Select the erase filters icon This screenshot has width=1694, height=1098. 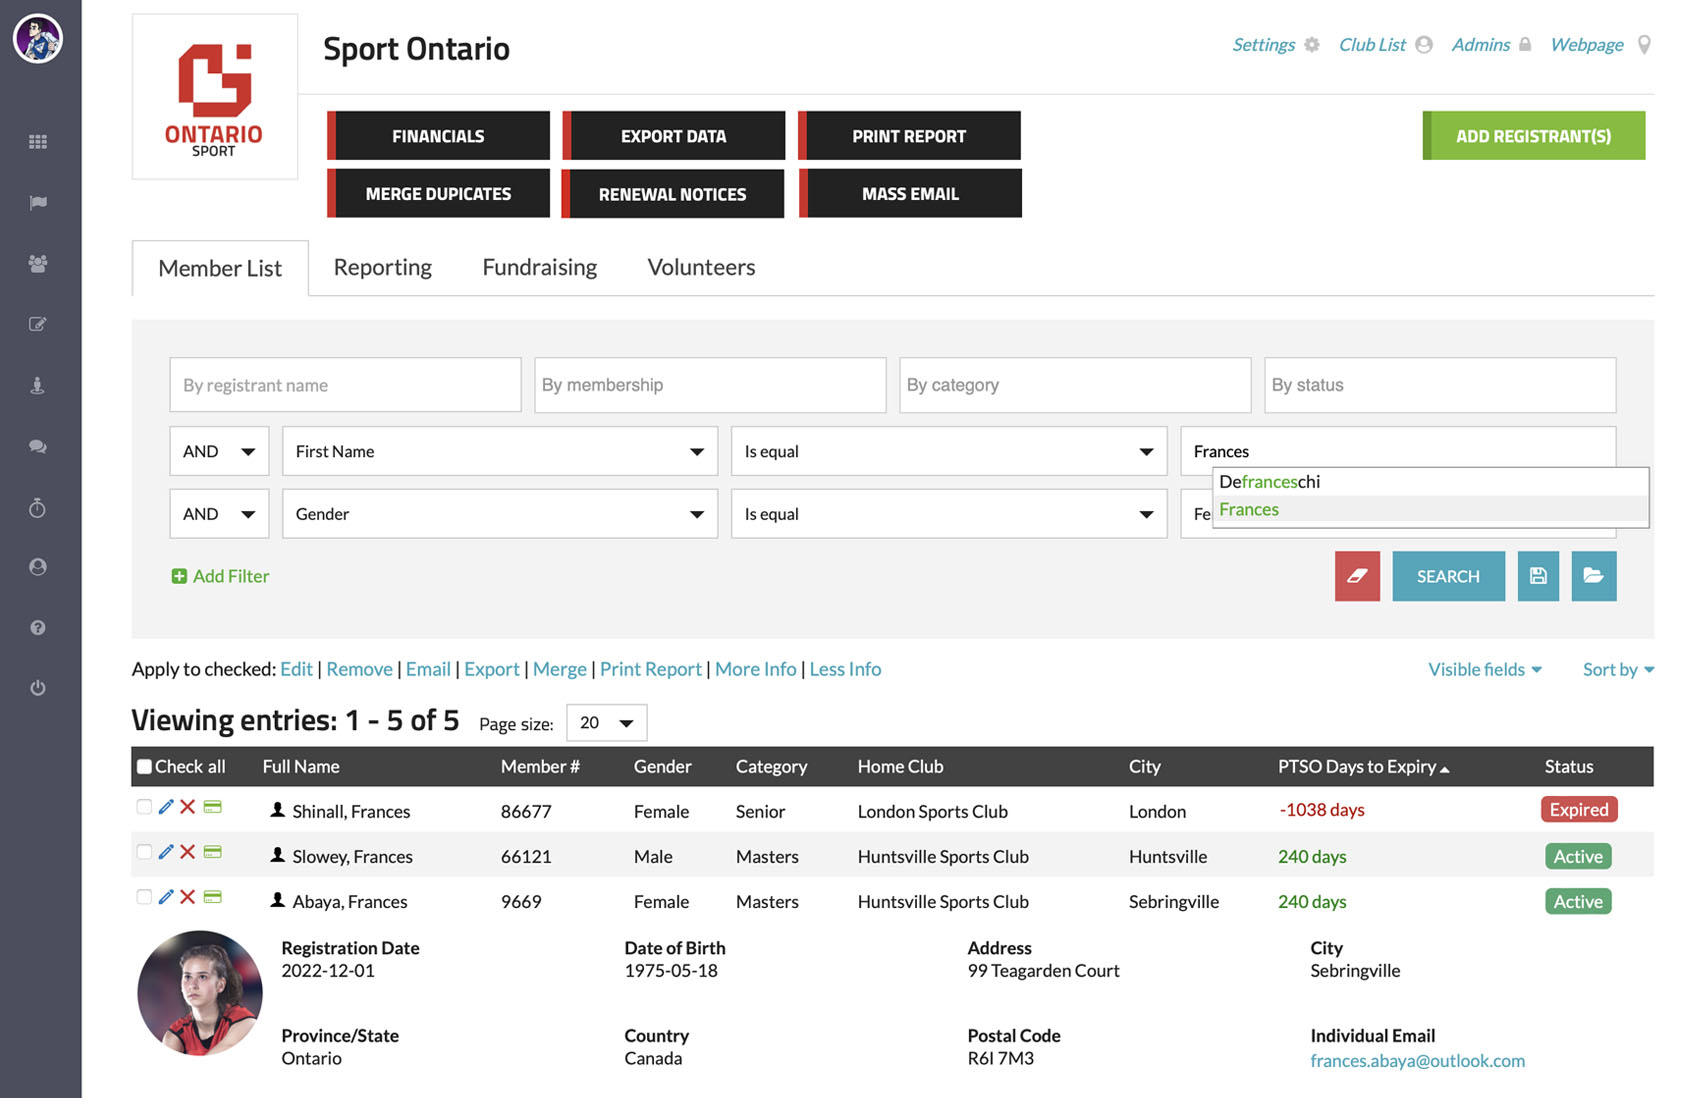(1357, 576)
